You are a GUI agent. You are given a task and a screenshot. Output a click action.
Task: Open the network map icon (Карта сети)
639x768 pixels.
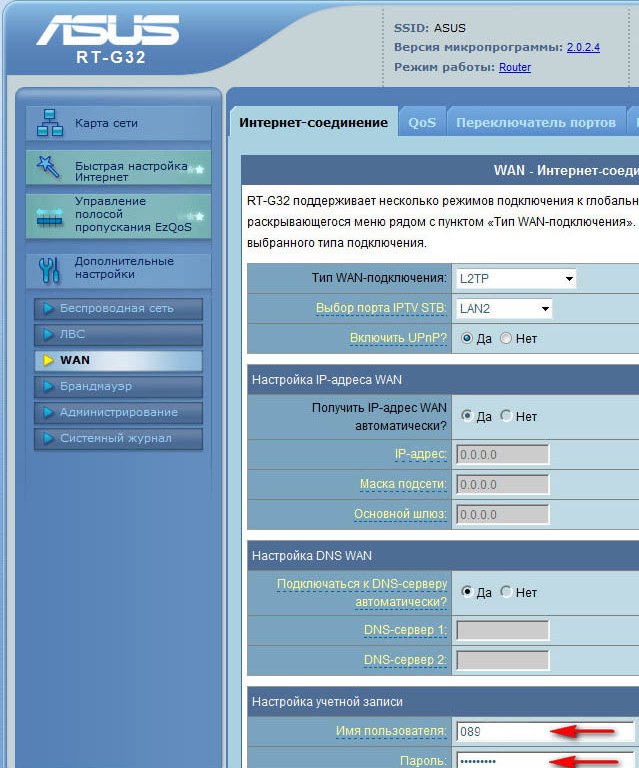50,123
